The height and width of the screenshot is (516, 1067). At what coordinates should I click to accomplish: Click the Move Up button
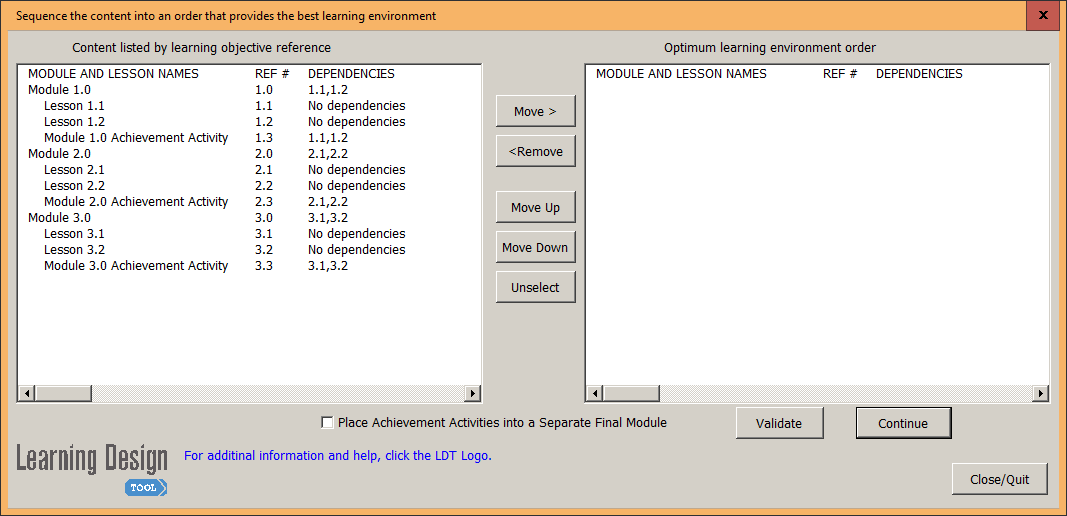coord(536,208)
